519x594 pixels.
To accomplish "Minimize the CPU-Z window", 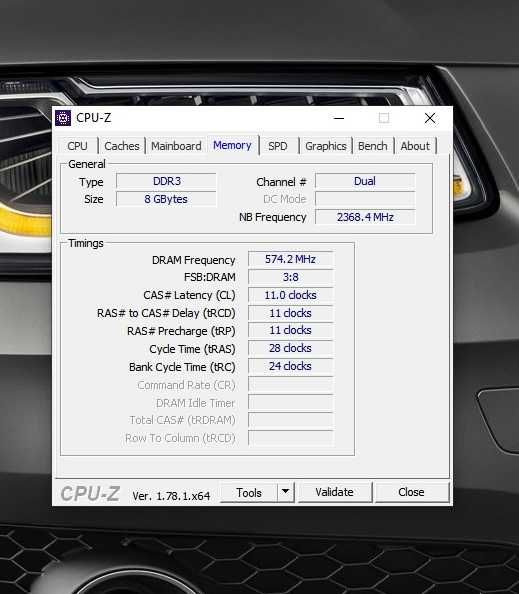I will tap(339, 118).
